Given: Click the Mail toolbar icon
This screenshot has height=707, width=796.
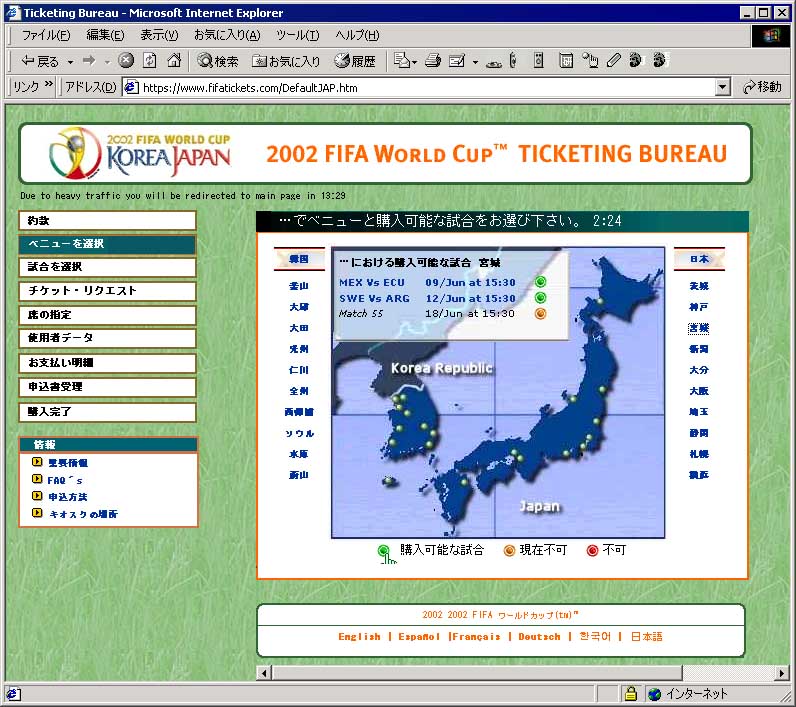Looking at the screenshot, I should coord(403,60).
